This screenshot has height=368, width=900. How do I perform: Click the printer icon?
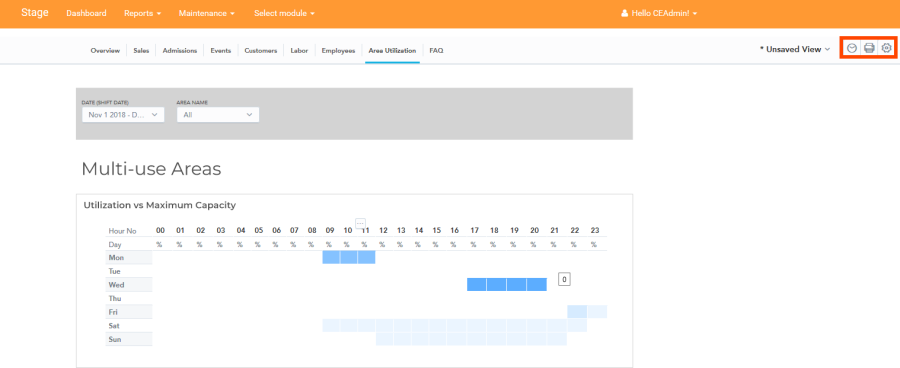[869, 48]
